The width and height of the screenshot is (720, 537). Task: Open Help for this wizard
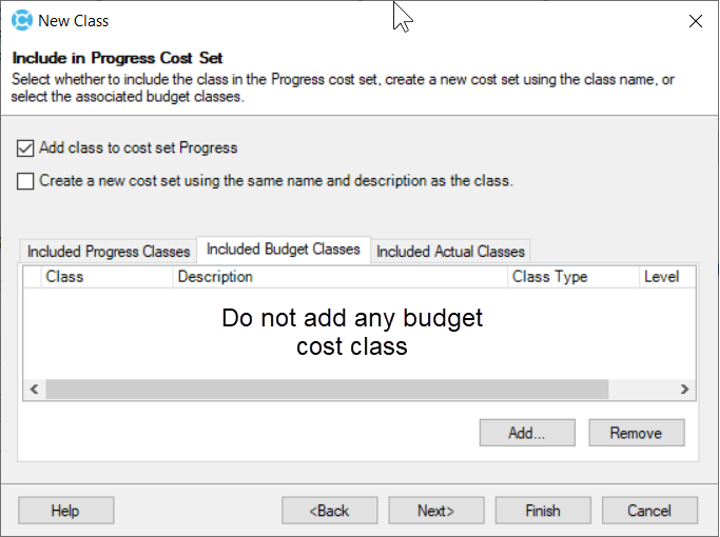[65, 511]
